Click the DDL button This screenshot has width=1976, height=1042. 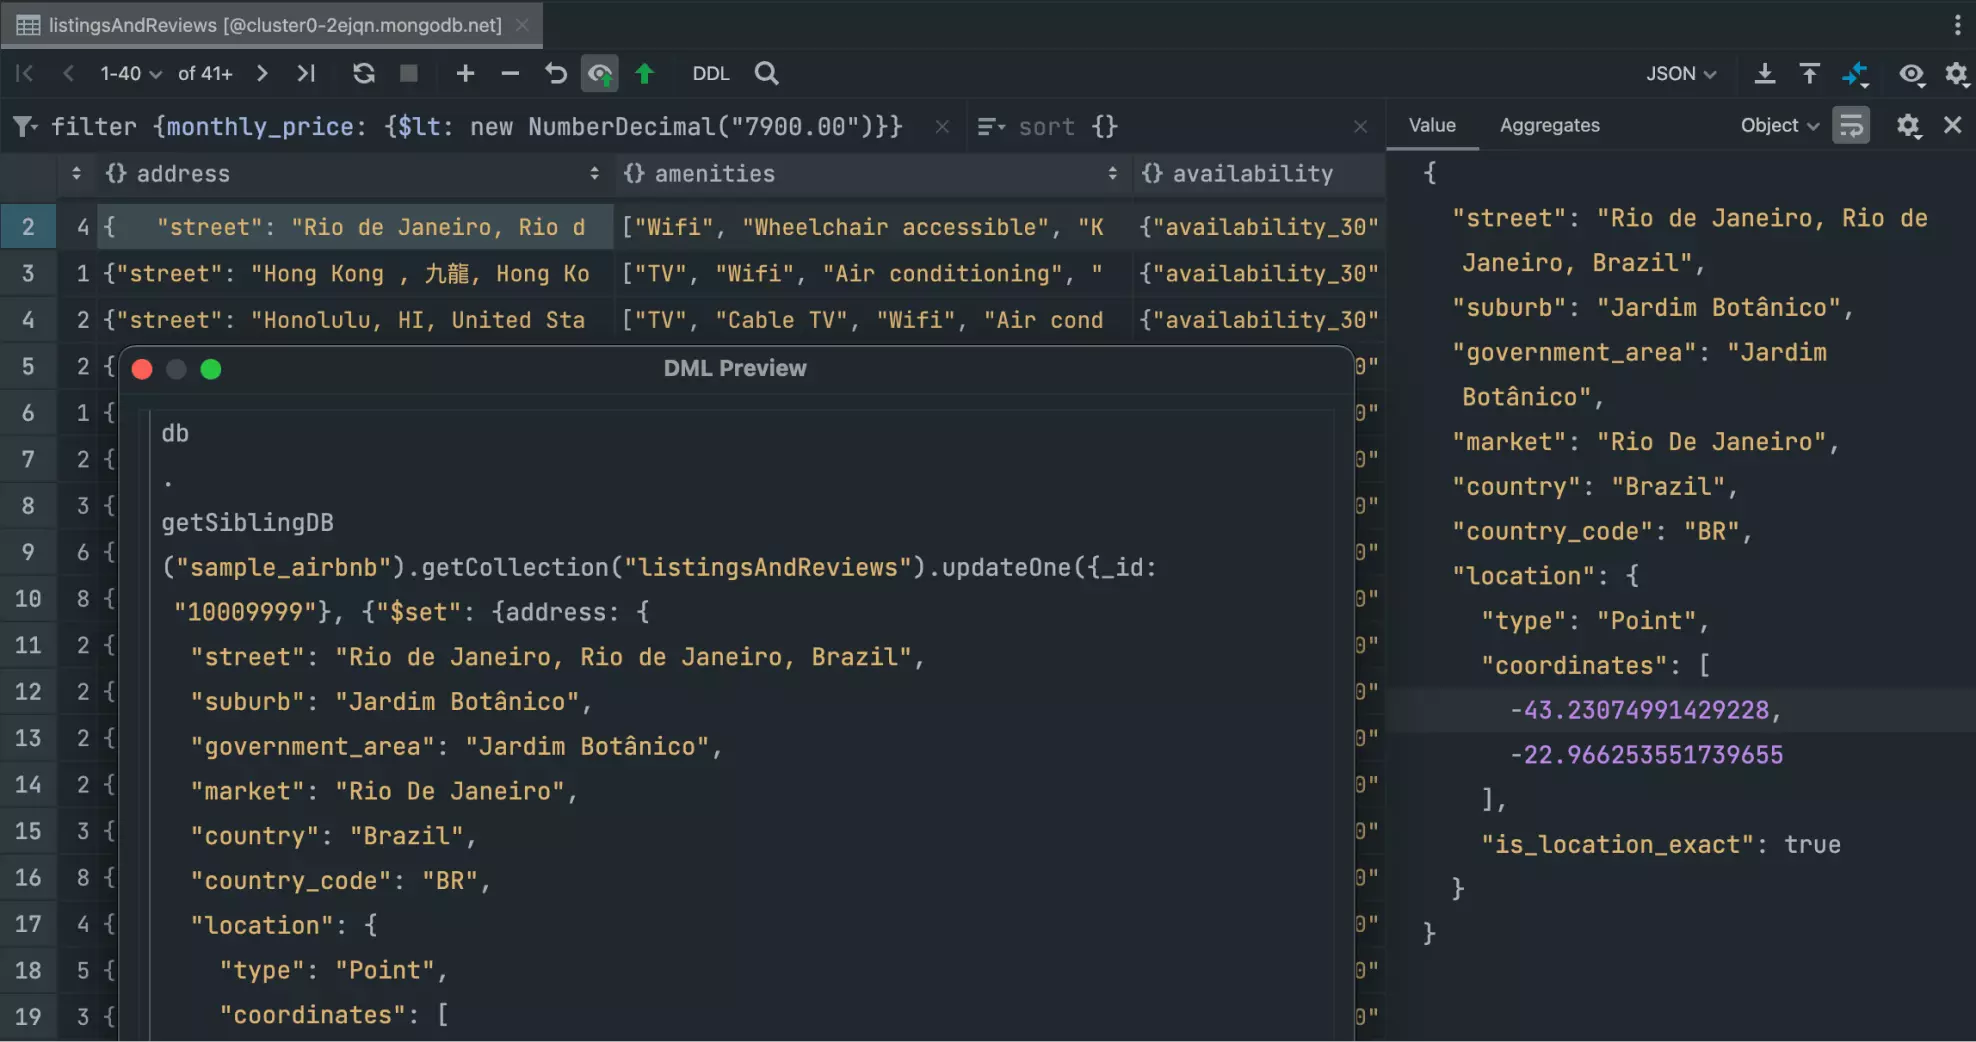click(x=711, y=73)
